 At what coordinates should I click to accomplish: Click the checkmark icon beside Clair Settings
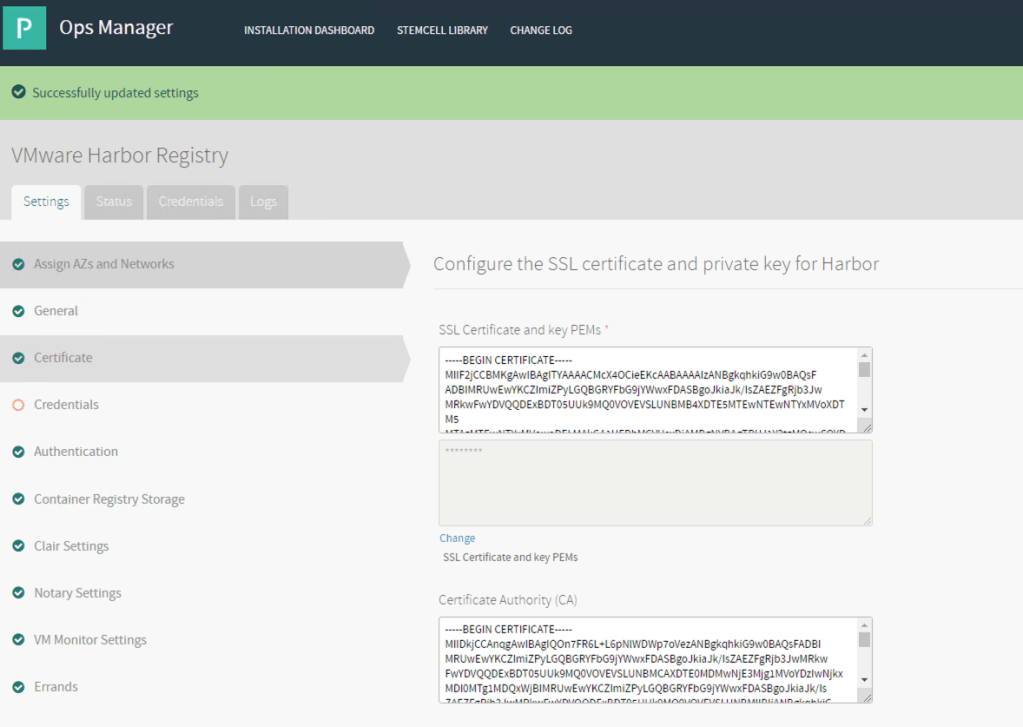click(18, 546)
